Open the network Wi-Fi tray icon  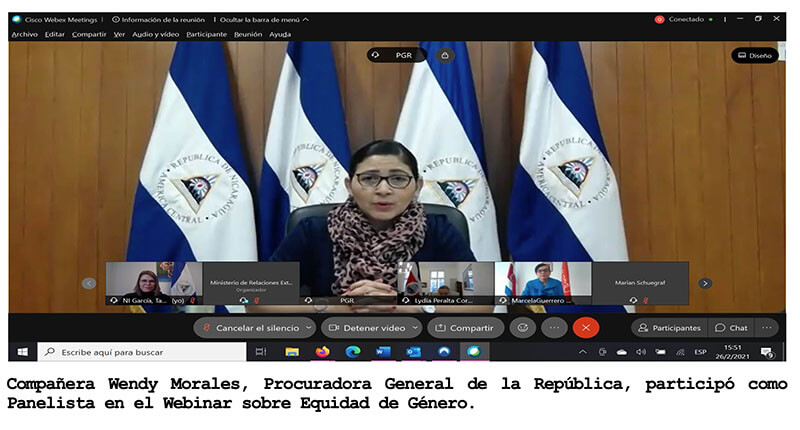[x=680, y=352]
